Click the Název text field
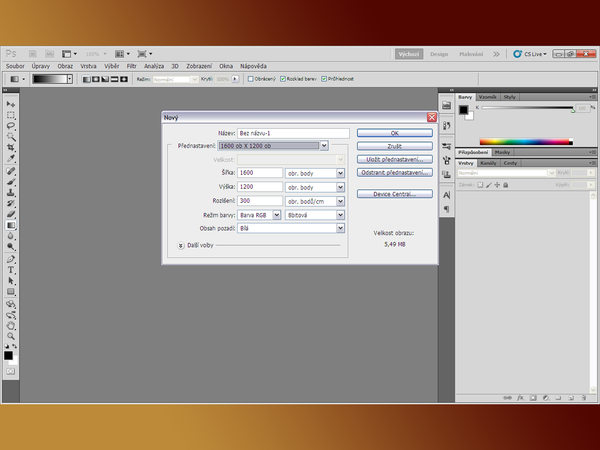 click(292, 132)
